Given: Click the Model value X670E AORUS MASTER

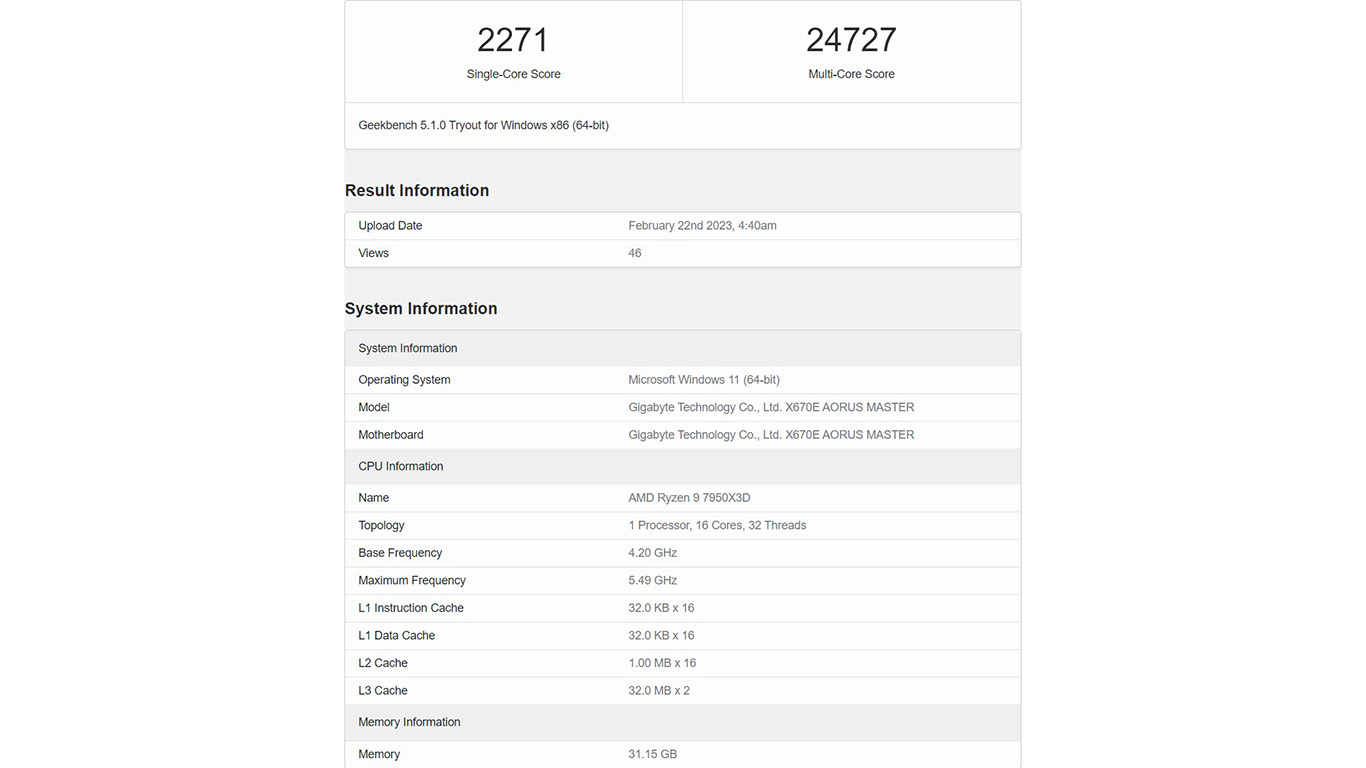Looking at the screenshot, I should point(771,407).
